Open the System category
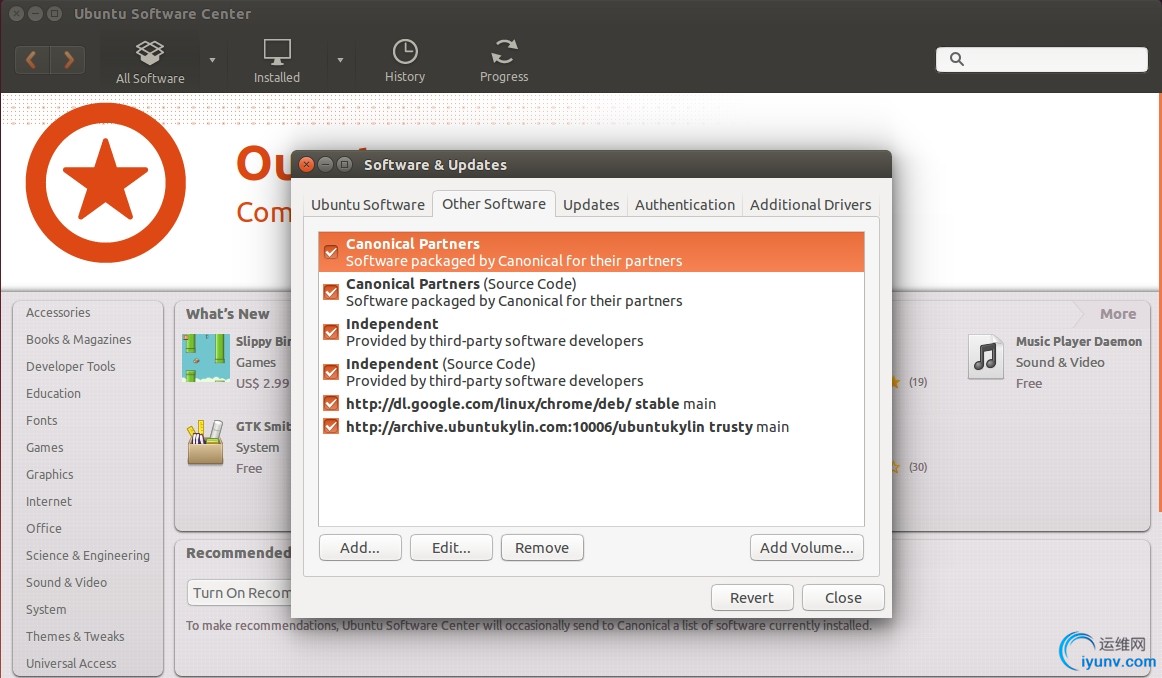 pos(46,610)
